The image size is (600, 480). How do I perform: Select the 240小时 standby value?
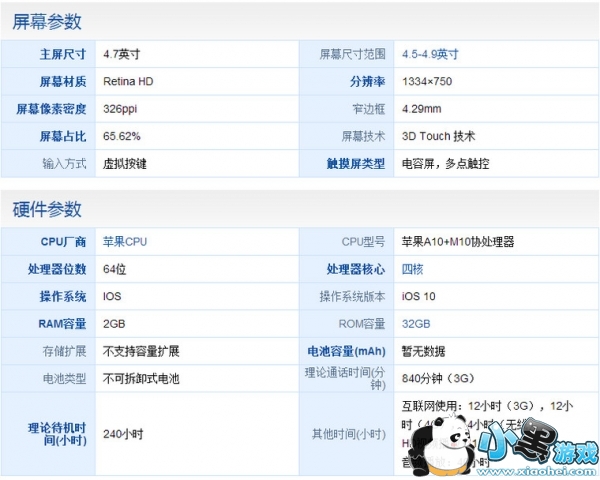pyautogui.click(x=123, y=434)
